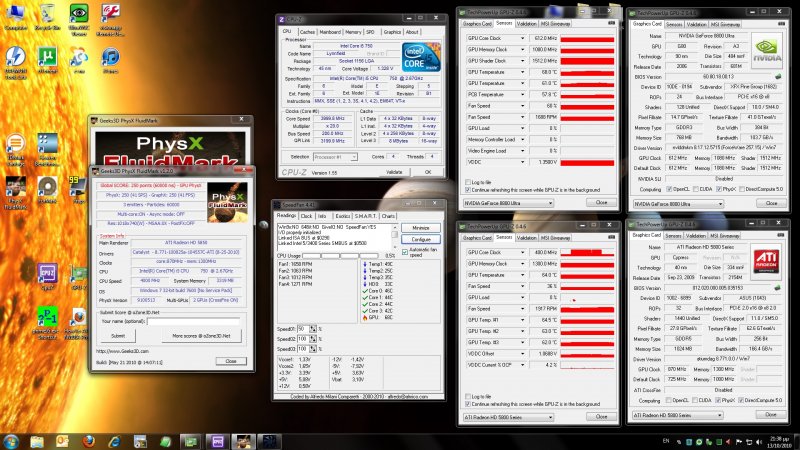Click the Intel Core i5 logo in CPU-Z
The width and height of the screenshot is (800, 450).
point(421,57)
